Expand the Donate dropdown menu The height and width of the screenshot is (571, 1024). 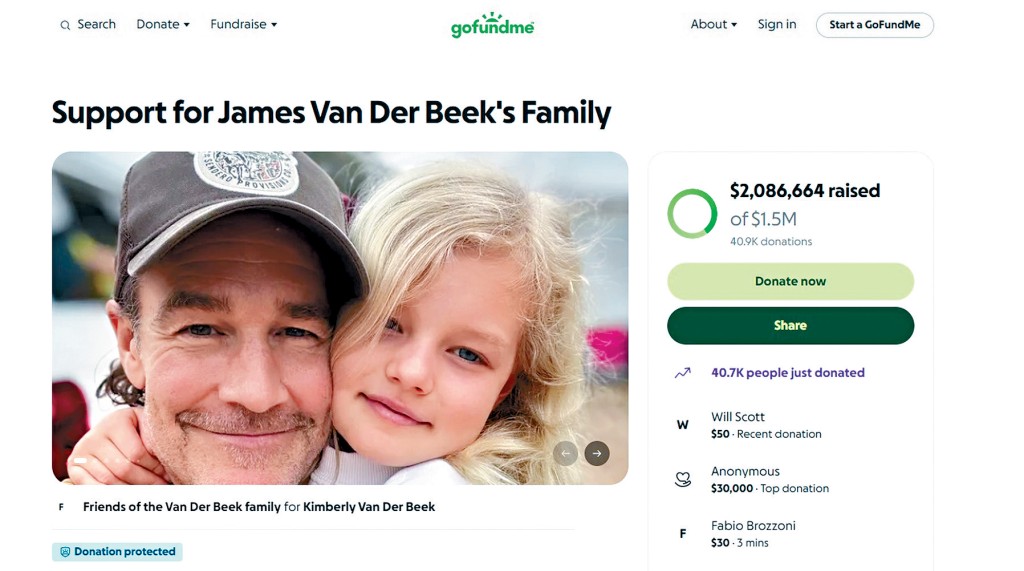tap(163, 25)
